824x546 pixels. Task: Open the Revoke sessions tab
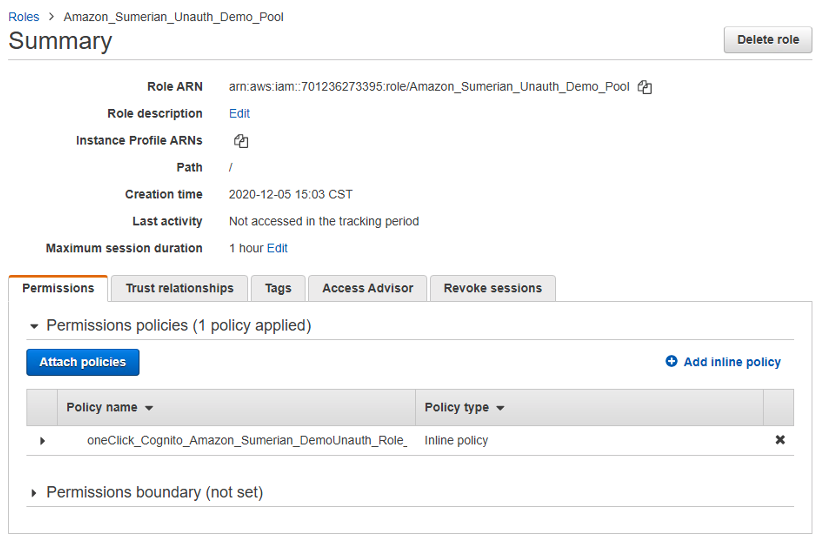click(x=492, y=288)
